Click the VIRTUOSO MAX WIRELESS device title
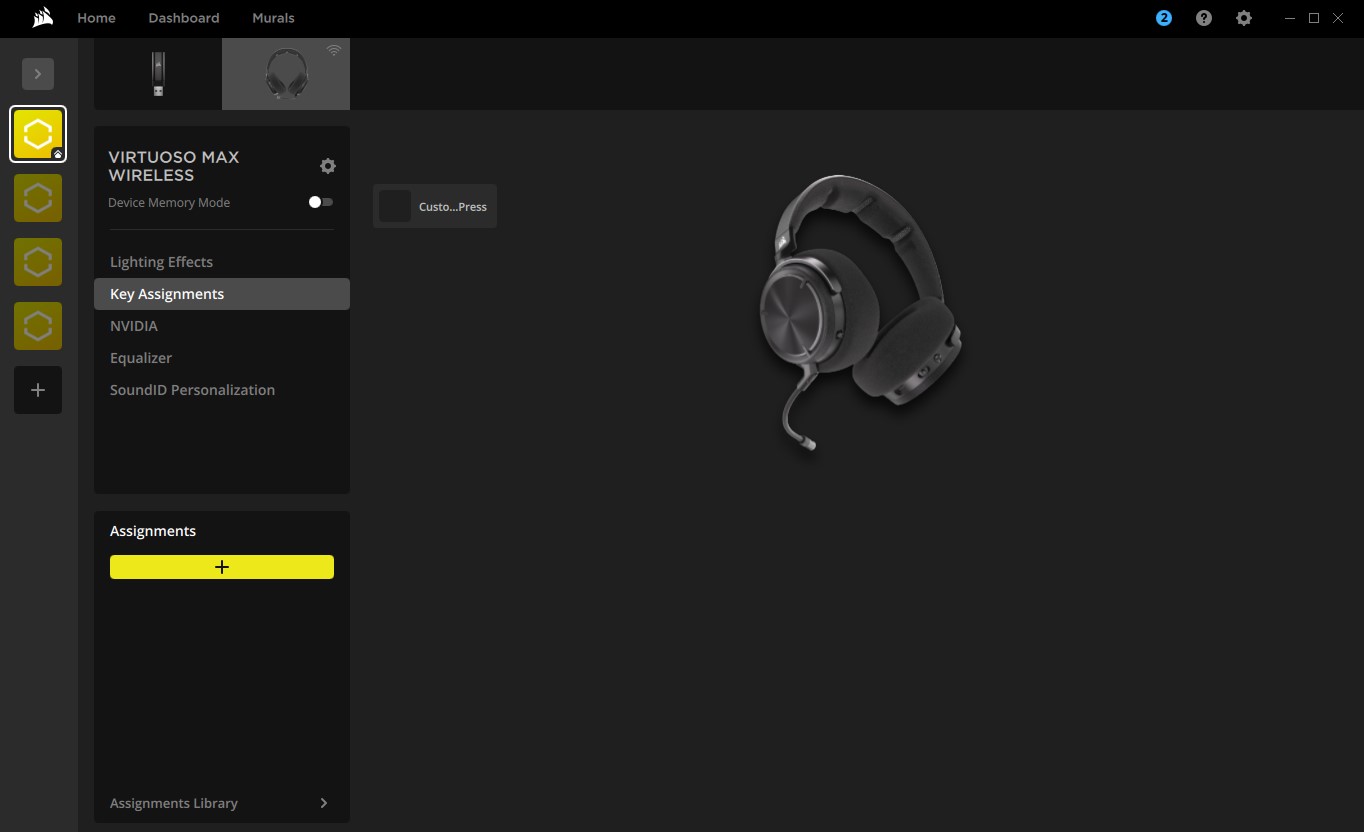This screenshot has width=1364, height=832. click(x=174, y=166)
